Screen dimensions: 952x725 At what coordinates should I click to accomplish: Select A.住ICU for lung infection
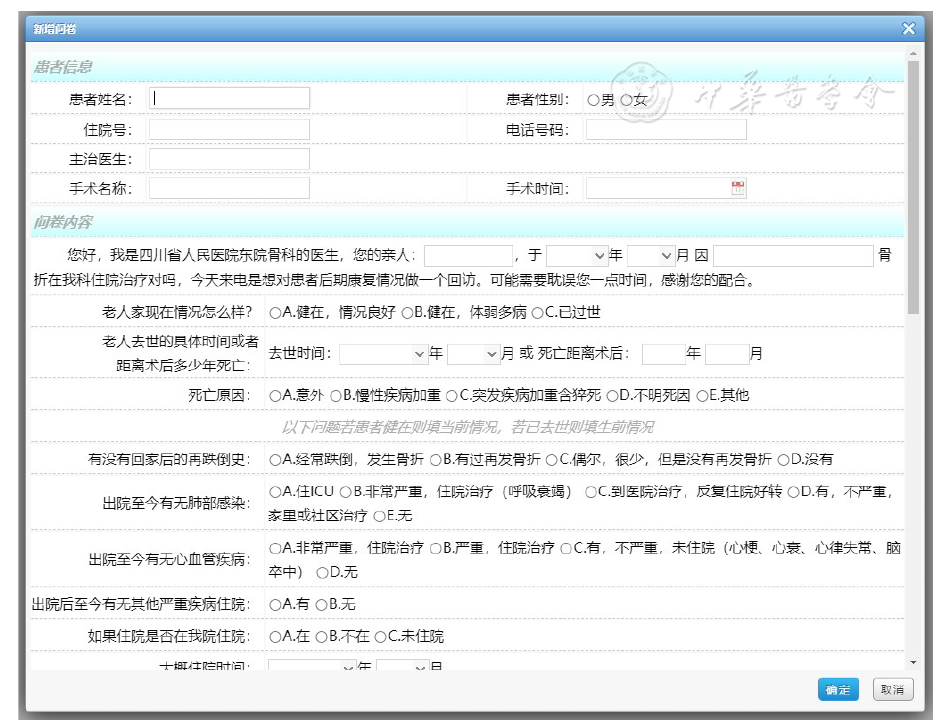(275, 492)
